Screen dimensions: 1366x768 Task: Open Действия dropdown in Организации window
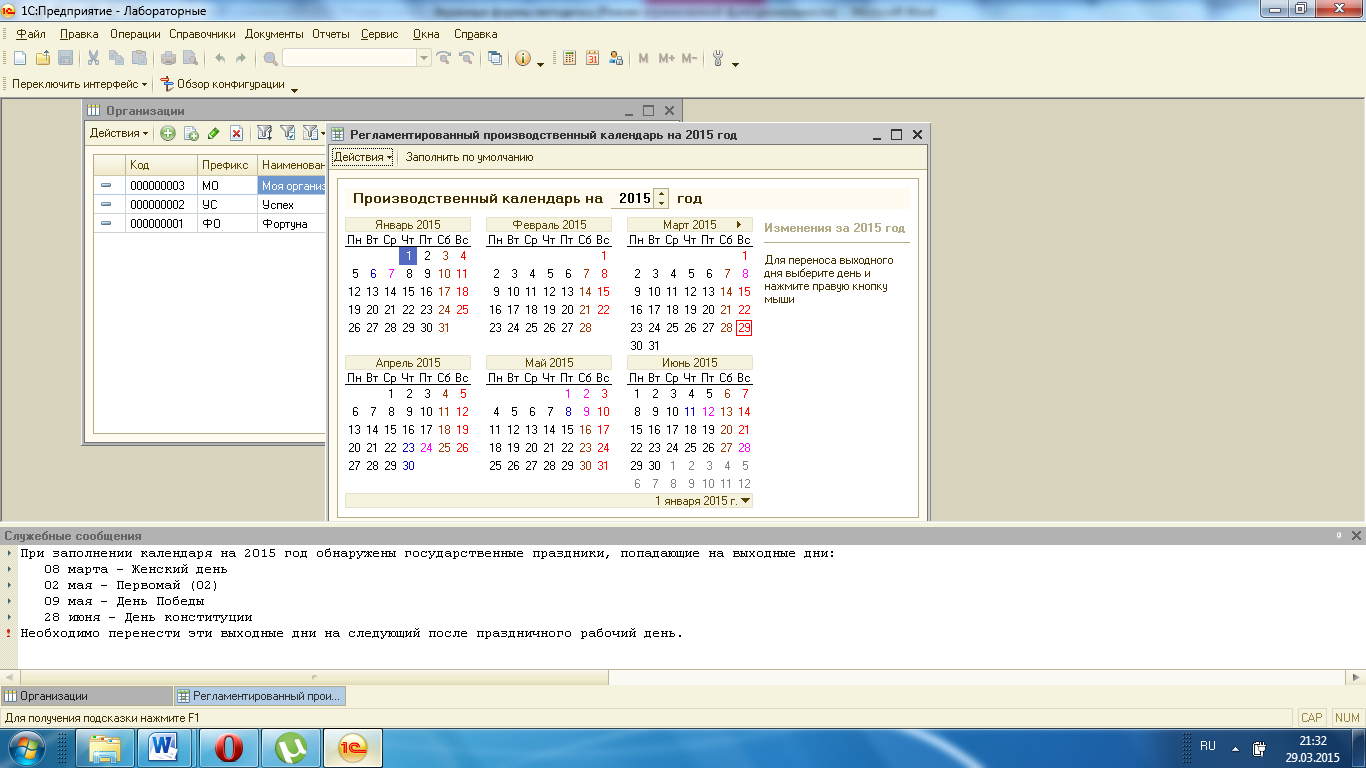pos(118,133)
